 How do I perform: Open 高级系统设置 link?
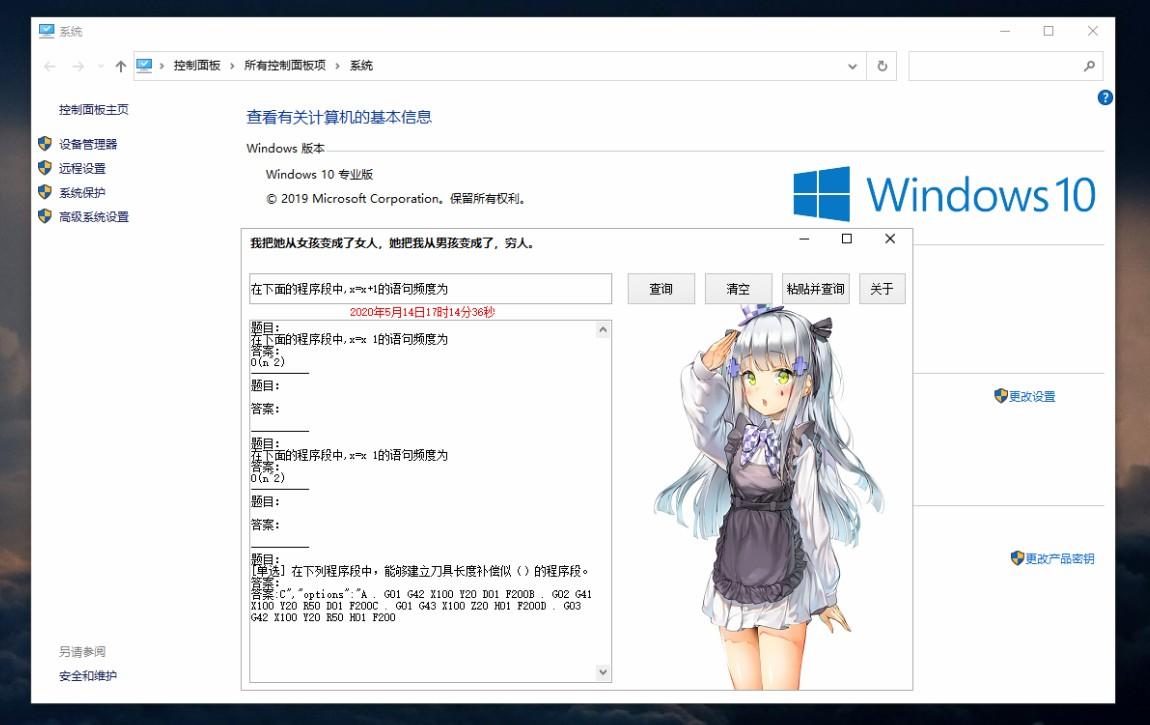(x=94, y=217)
